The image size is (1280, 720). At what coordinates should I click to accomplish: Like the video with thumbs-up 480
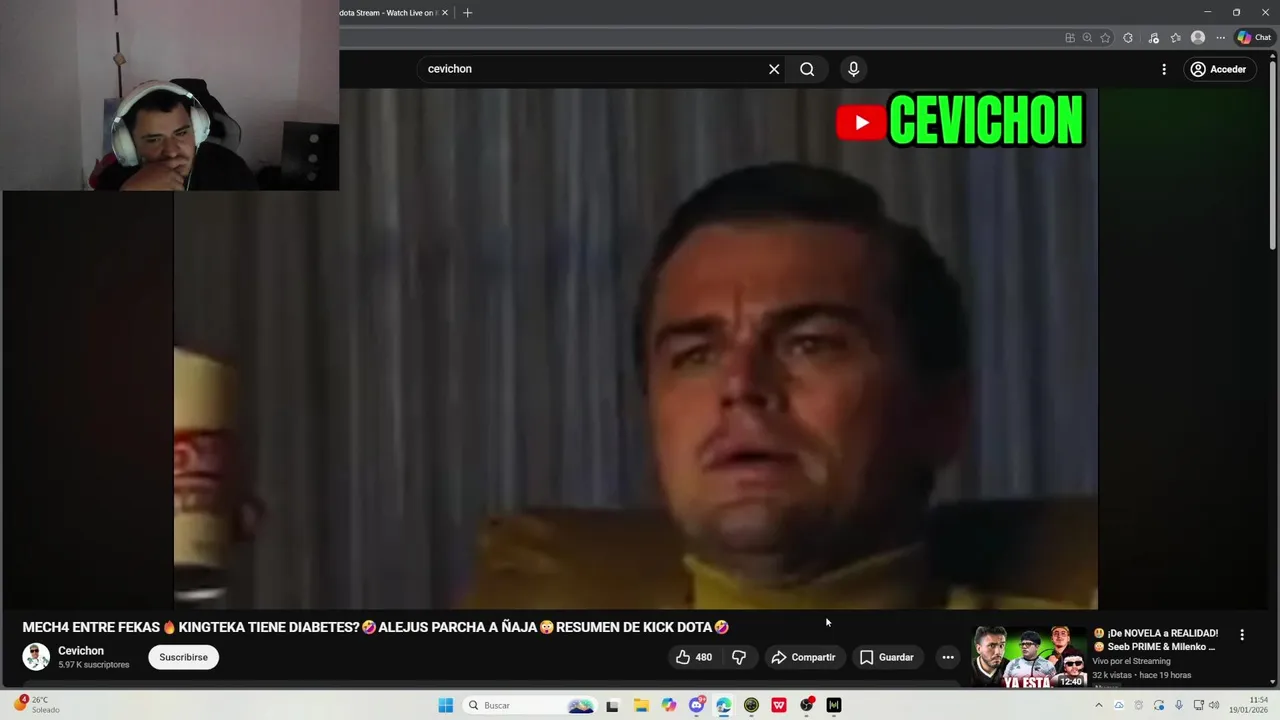point(694,657)
